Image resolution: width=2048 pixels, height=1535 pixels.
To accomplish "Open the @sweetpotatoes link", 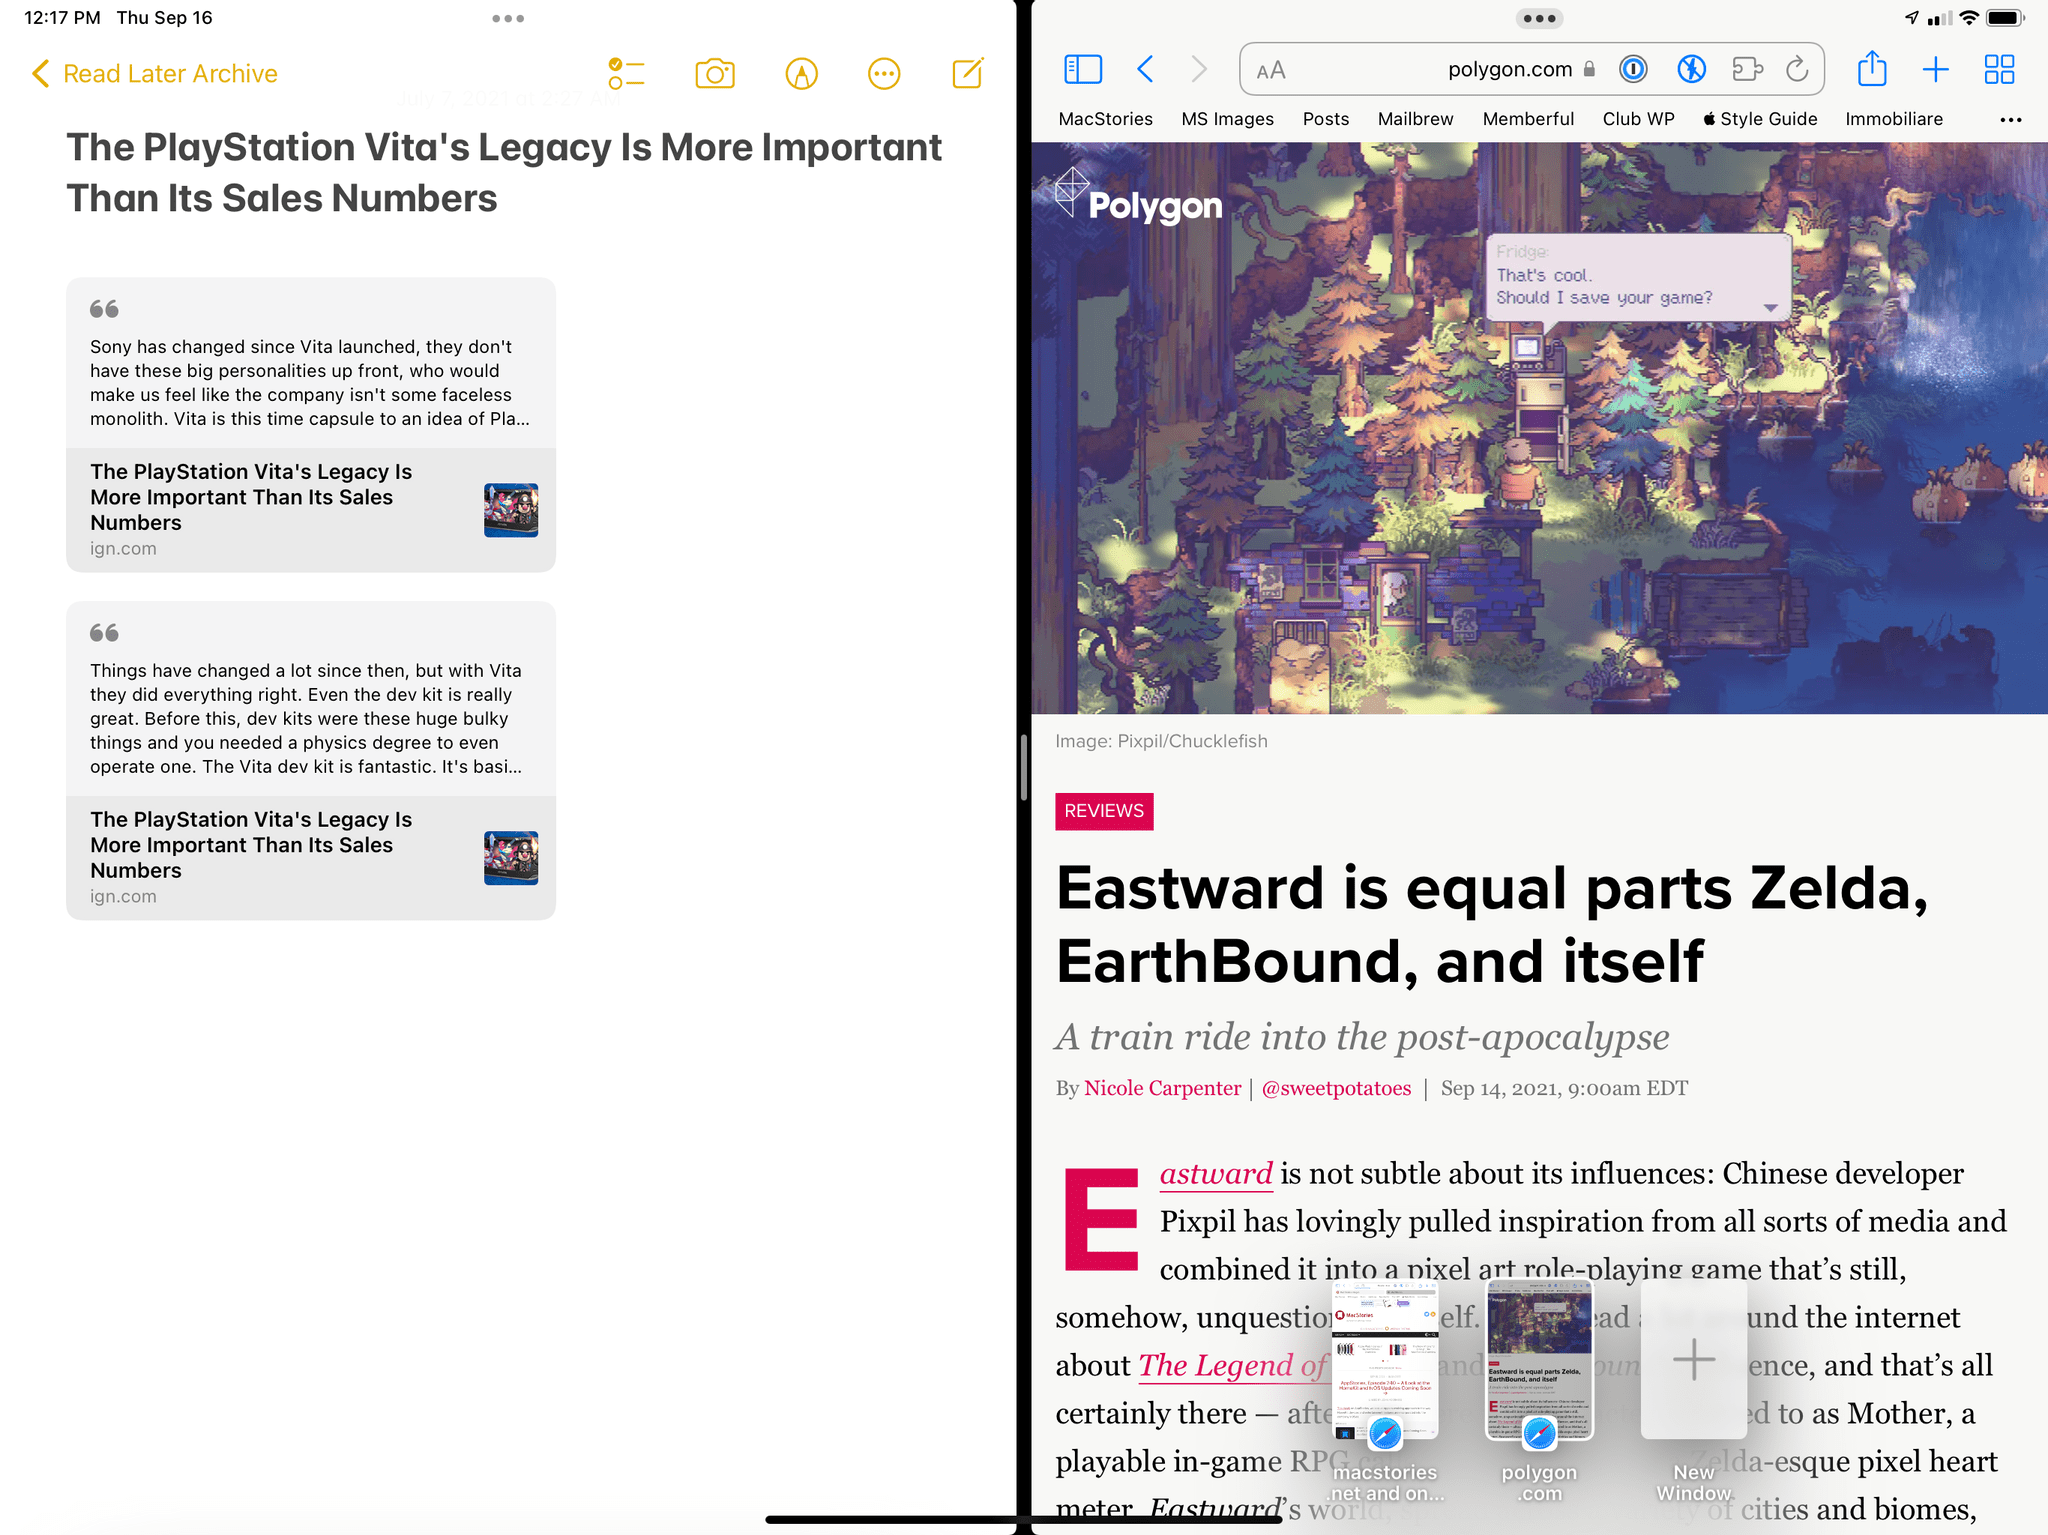I will pyautogui.click(x=1336, y=1088).
